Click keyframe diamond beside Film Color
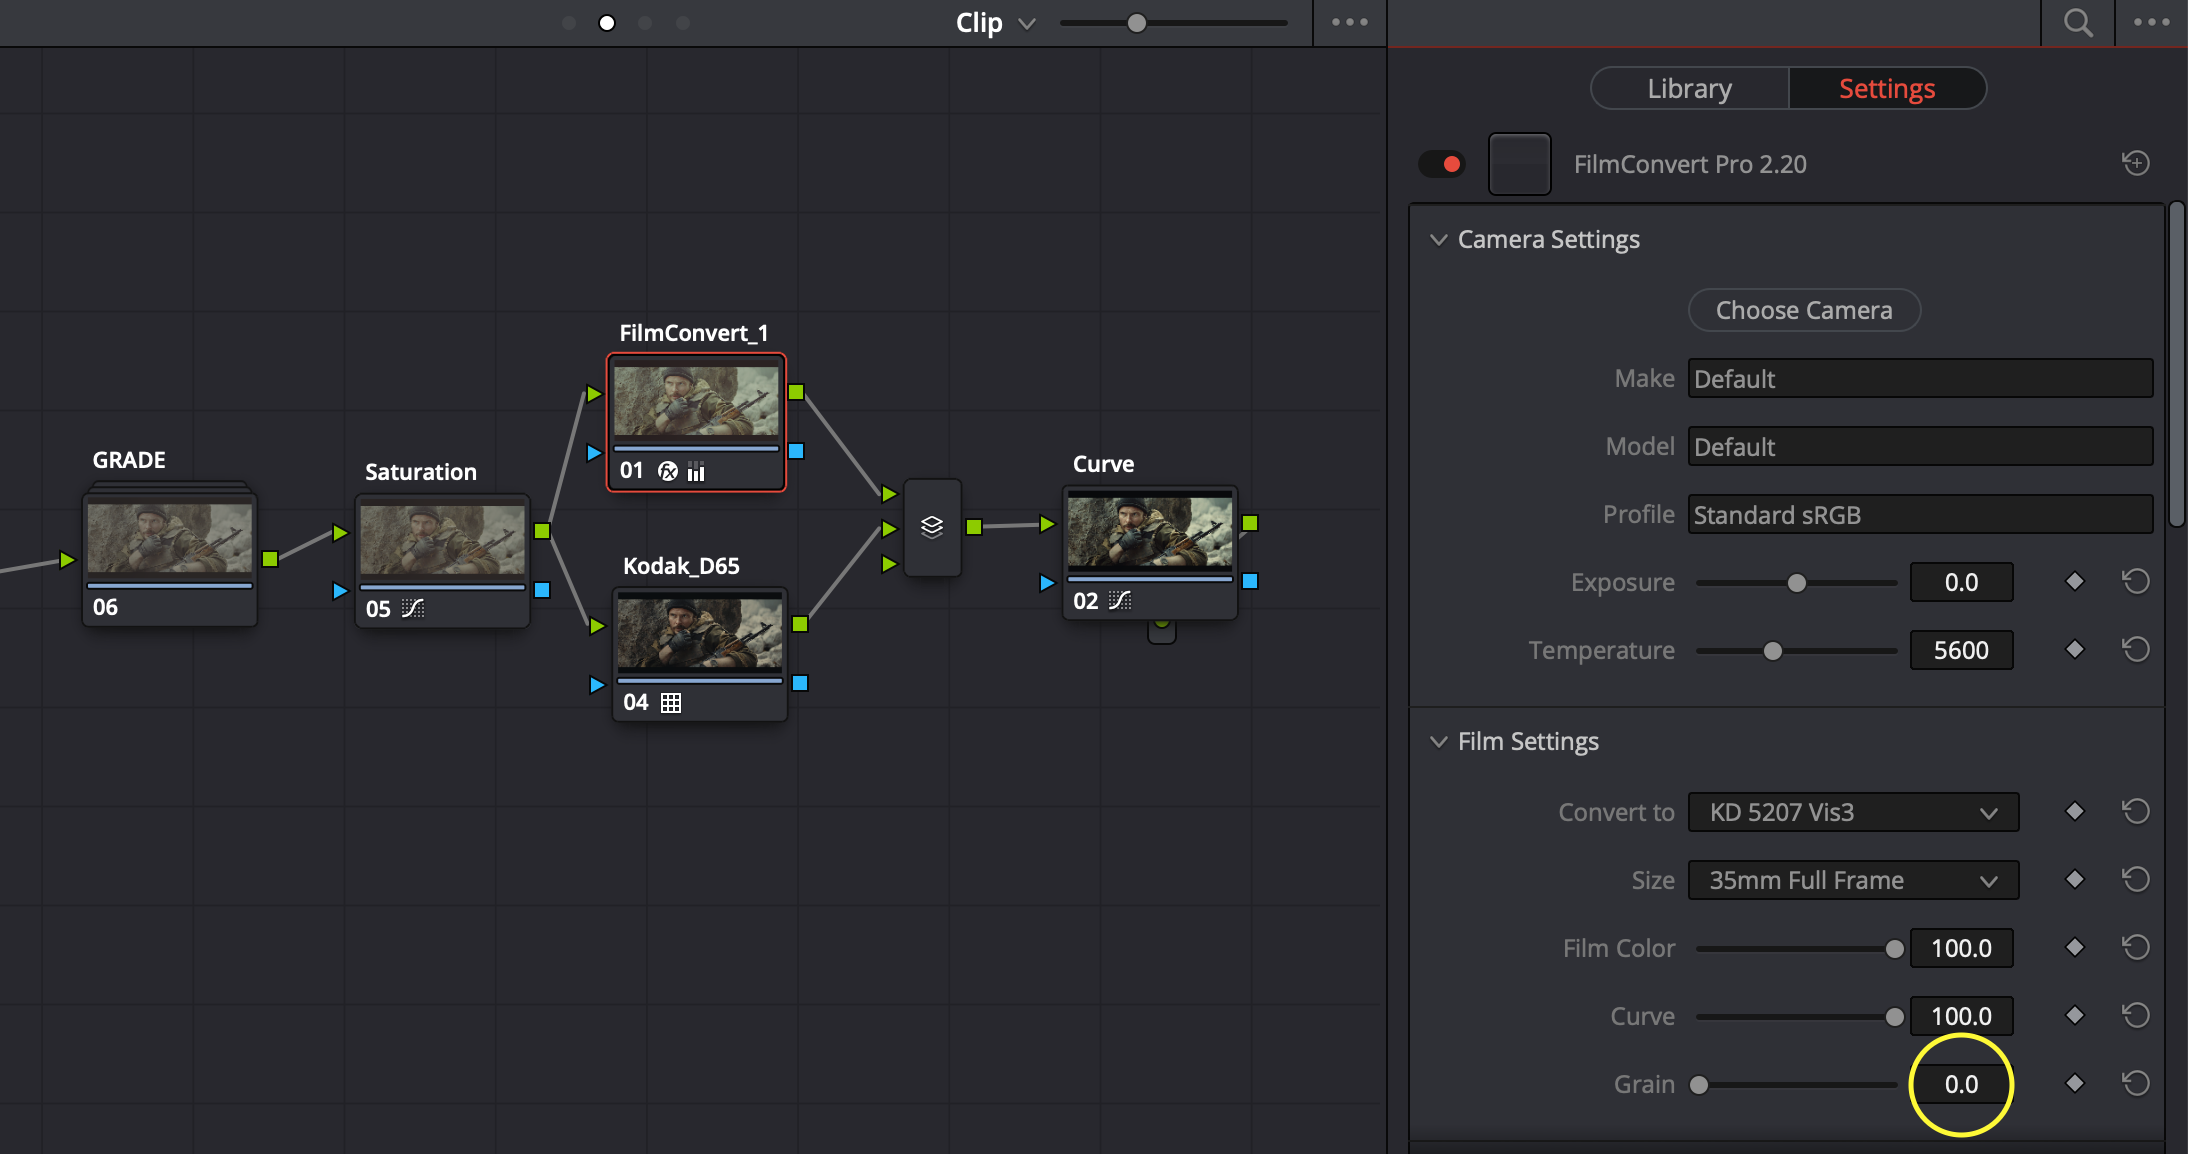The width and height of the screenshot is (2188, 1154). click(2075, 947)
